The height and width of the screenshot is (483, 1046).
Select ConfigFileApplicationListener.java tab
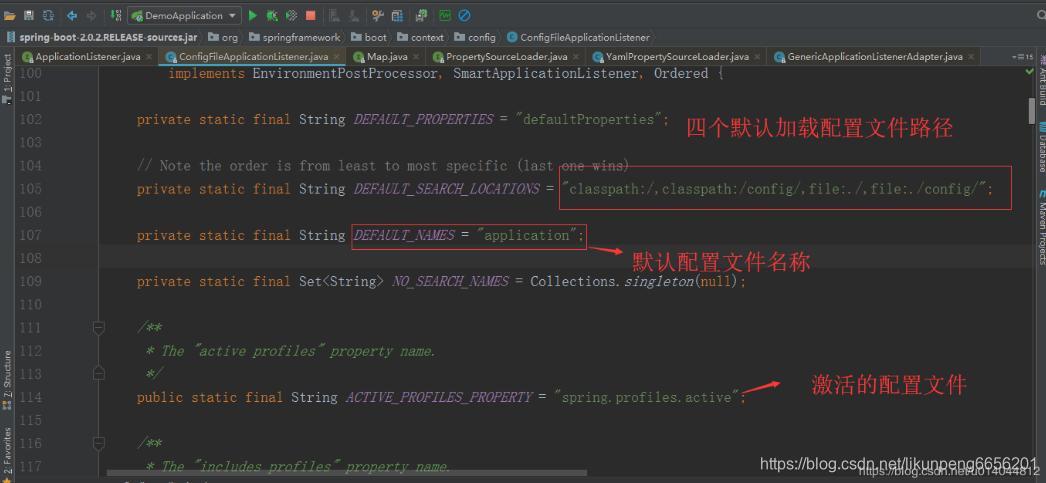tap(253, 57)
